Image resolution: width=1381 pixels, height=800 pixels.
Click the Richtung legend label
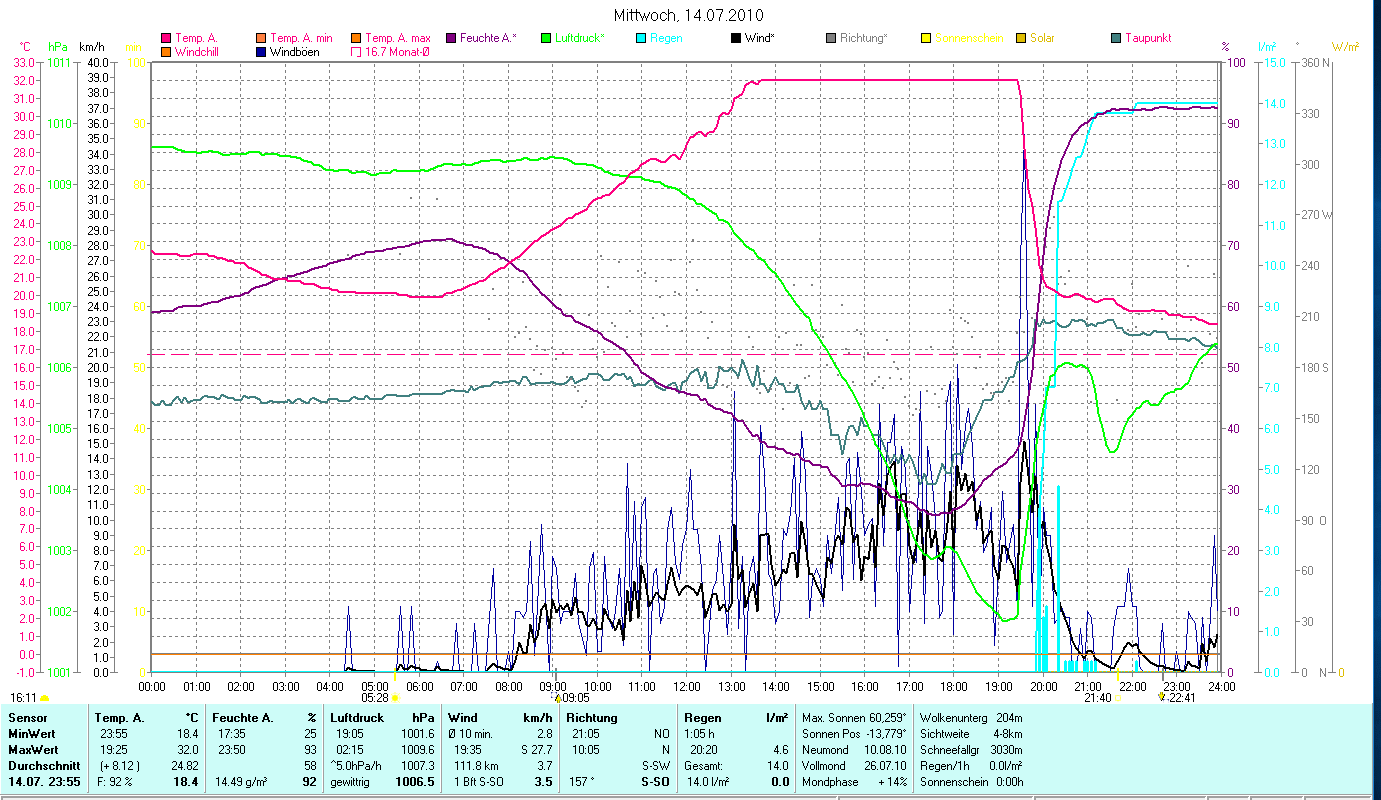coord(863,38)
